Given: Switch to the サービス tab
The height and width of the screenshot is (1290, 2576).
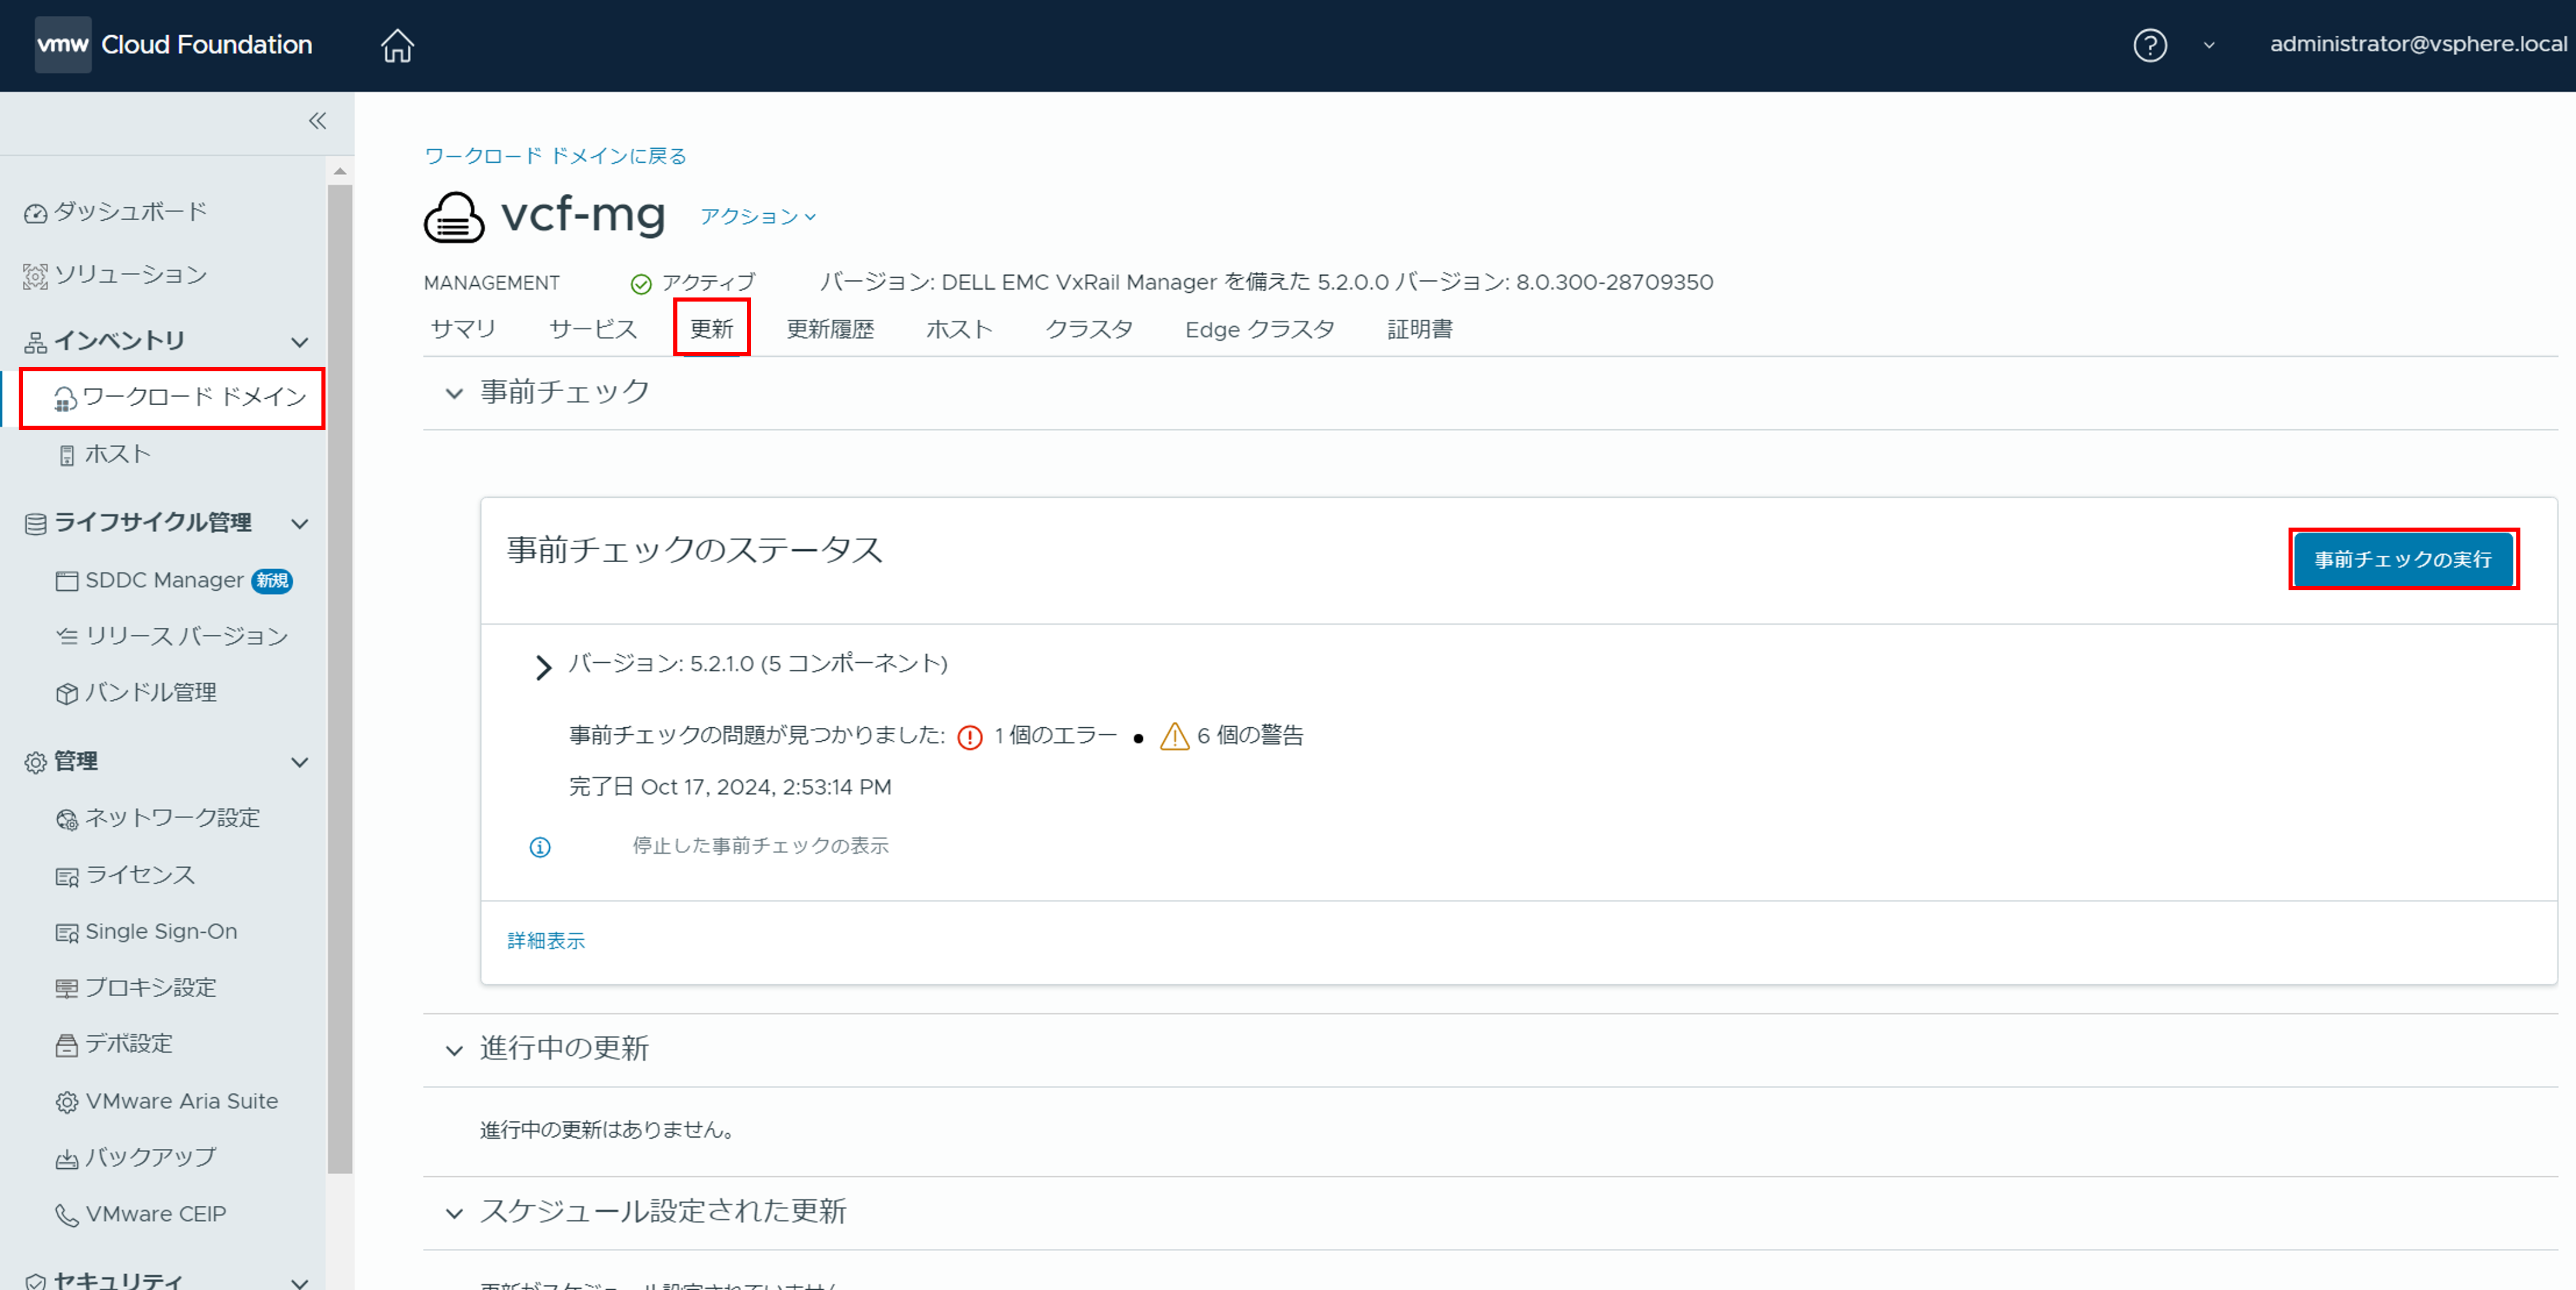Looking at the screenshot, I should 593,329.
